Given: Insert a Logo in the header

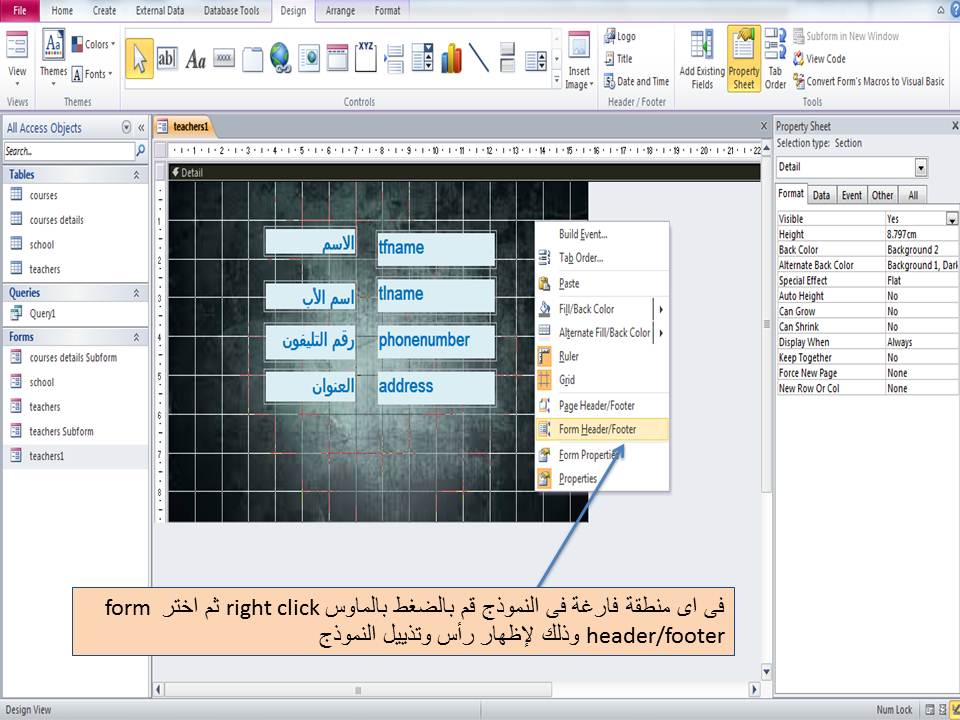Looking at the screenshot, I should 621,36.
